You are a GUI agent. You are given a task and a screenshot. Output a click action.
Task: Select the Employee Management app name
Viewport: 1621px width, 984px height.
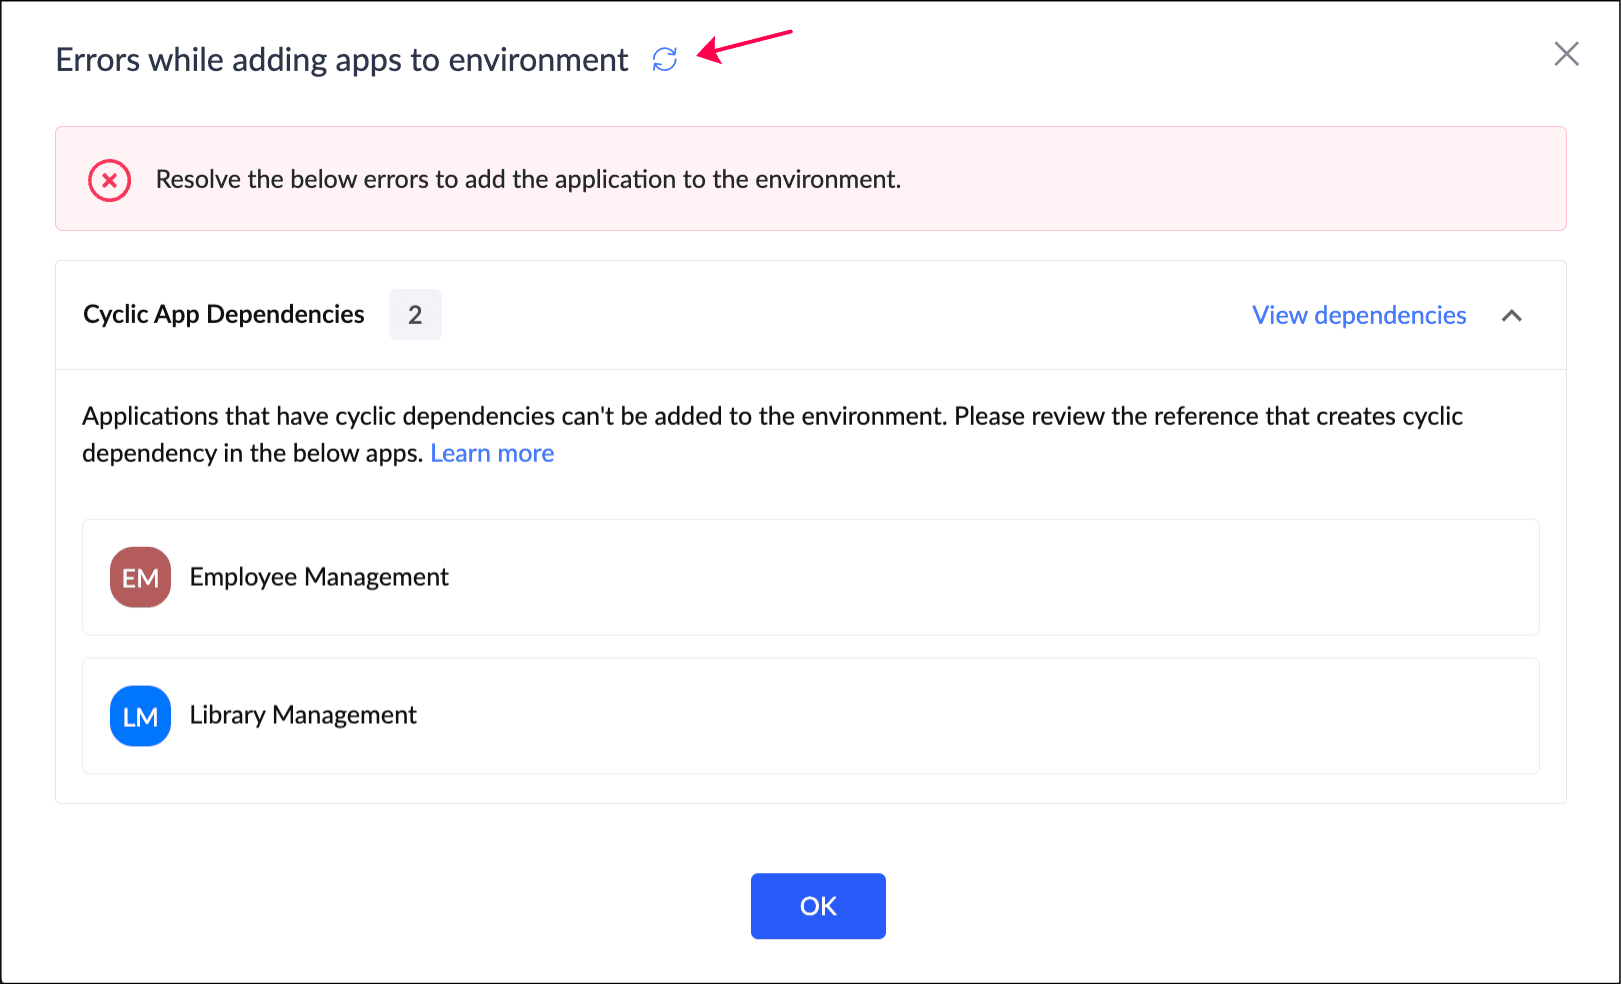tap(319, 577)
